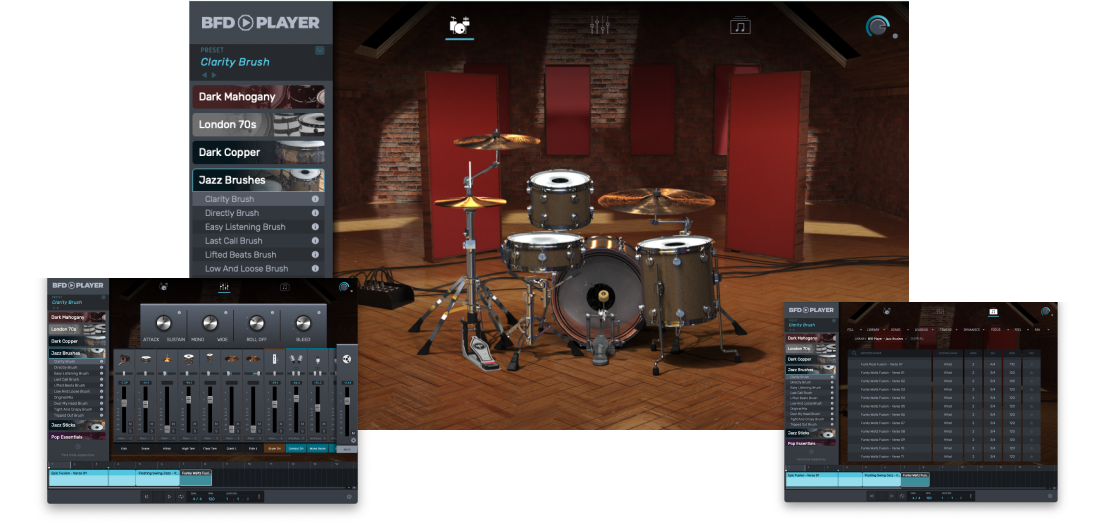Viewport: 1100px width, 527px height.
Task: Show info for Easy Listening Brush preset
Action: click(315, 227)
